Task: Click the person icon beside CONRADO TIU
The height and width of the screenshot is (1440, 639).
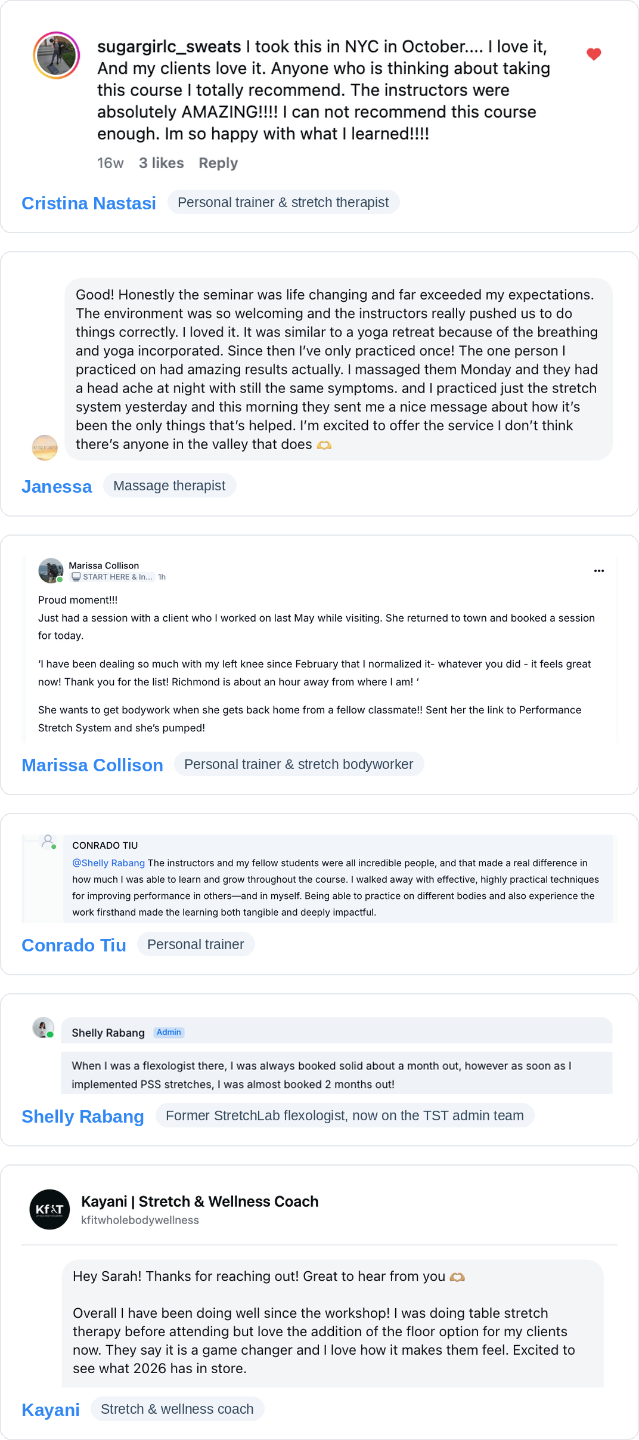Action: coord(48,842)
